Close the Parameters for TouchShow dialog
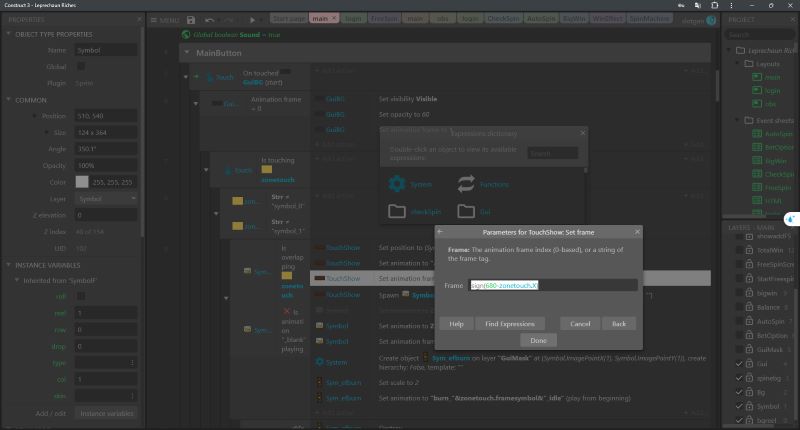This screenshot has width=800, height=430. click(637, 232)
